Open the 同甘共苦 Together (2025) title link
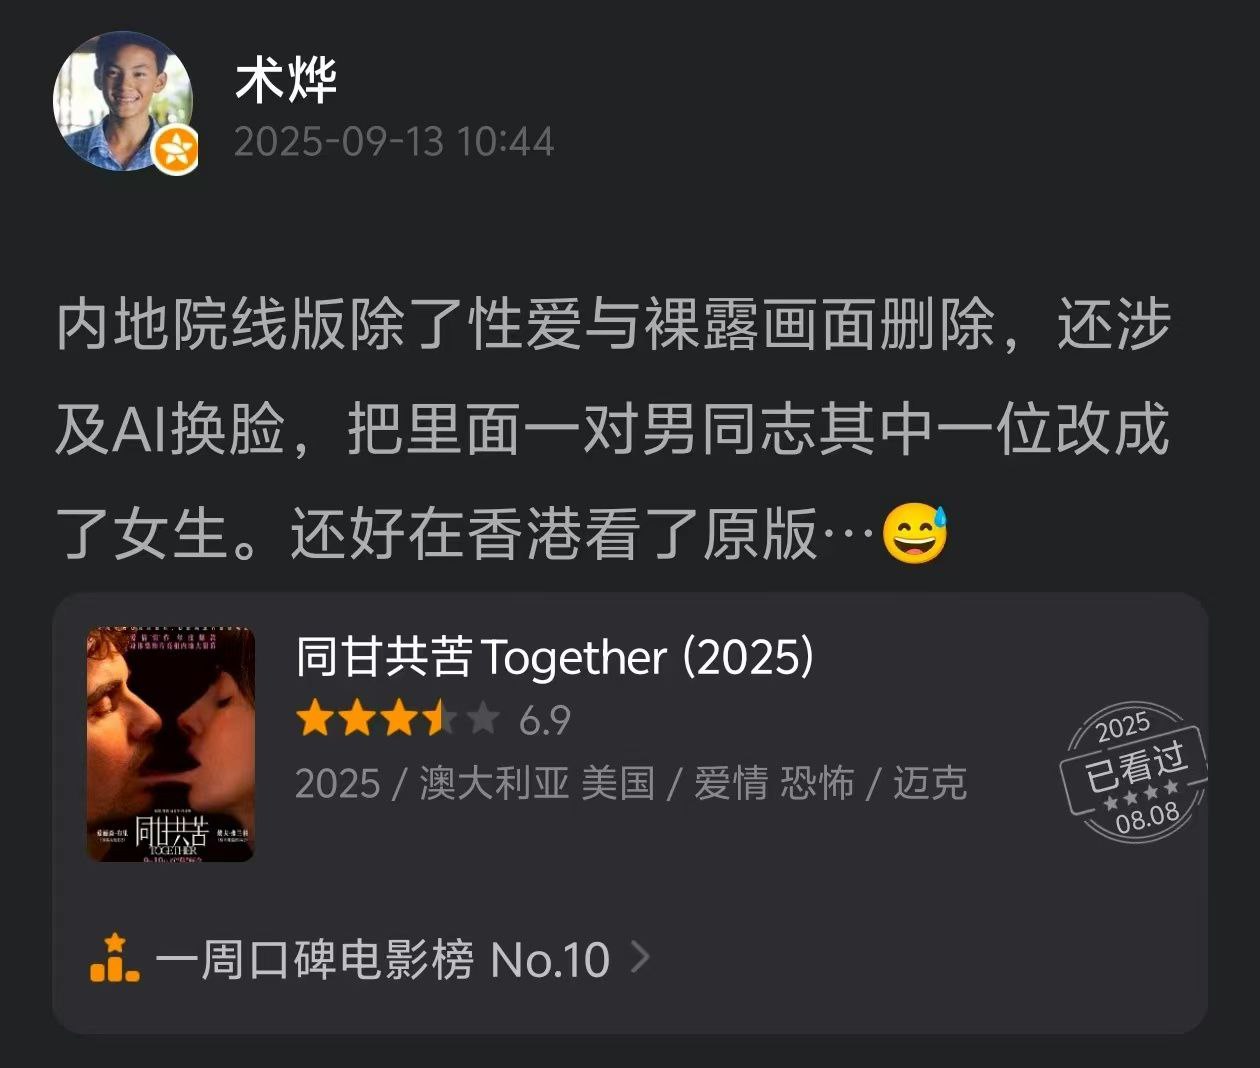The height and width of the screenshot is (1068, 1260). tap(555, 657)
